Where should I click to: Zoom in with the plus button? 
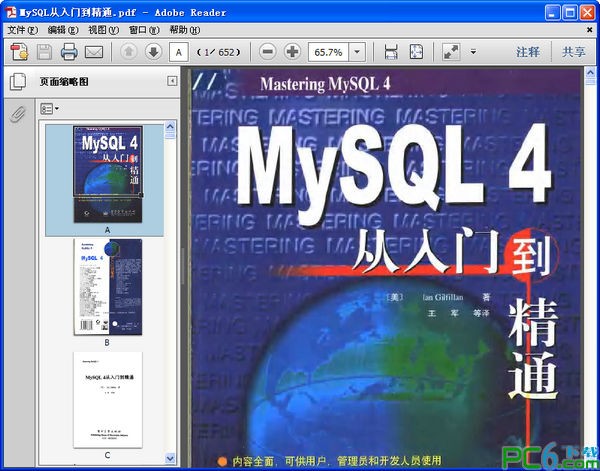coord(292,52)
